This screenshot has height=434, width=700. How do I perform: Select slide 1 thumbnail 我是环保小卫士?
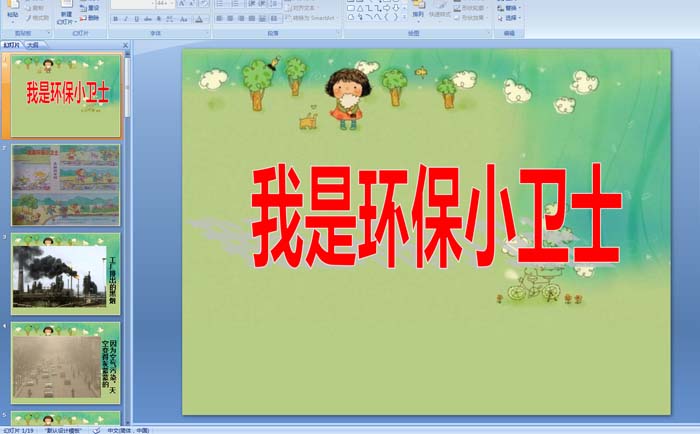tap(66, 96)
